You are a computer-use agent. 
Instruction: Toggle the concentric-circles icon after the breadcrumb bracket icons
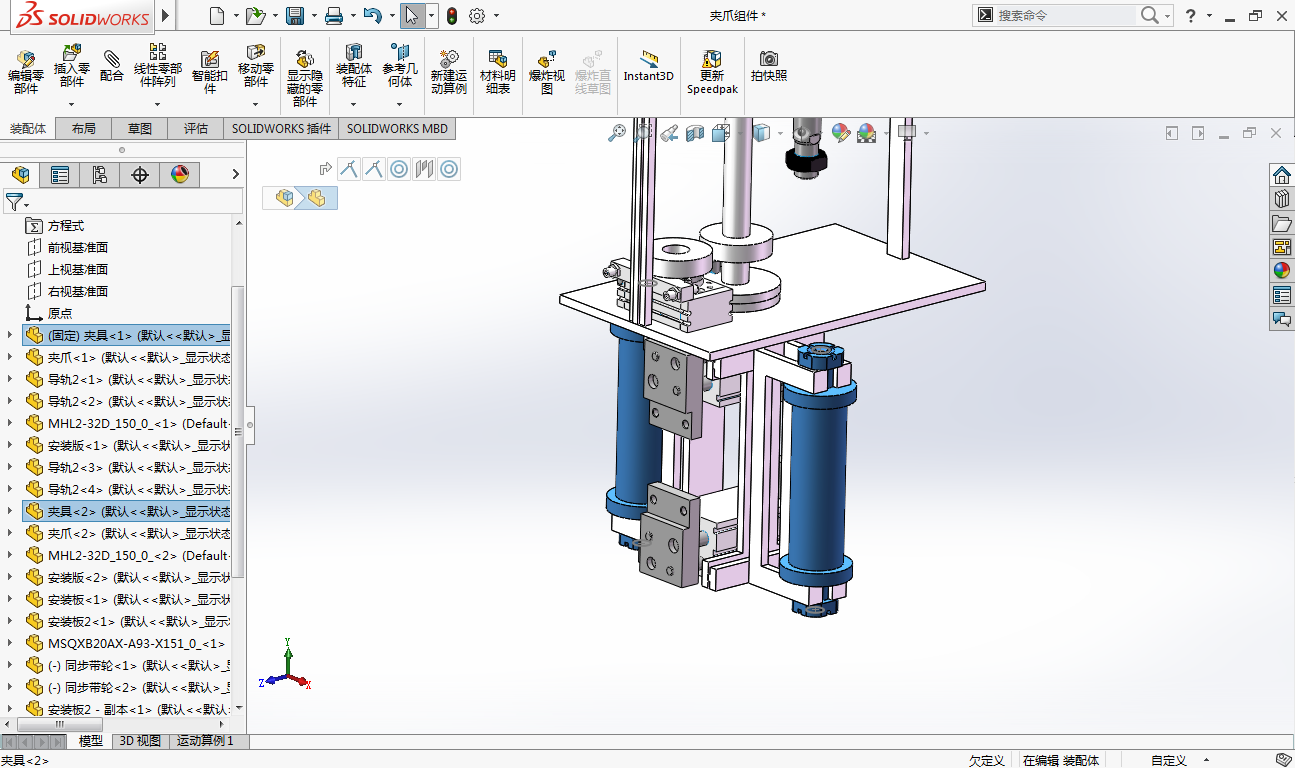[x=399, y=169]
